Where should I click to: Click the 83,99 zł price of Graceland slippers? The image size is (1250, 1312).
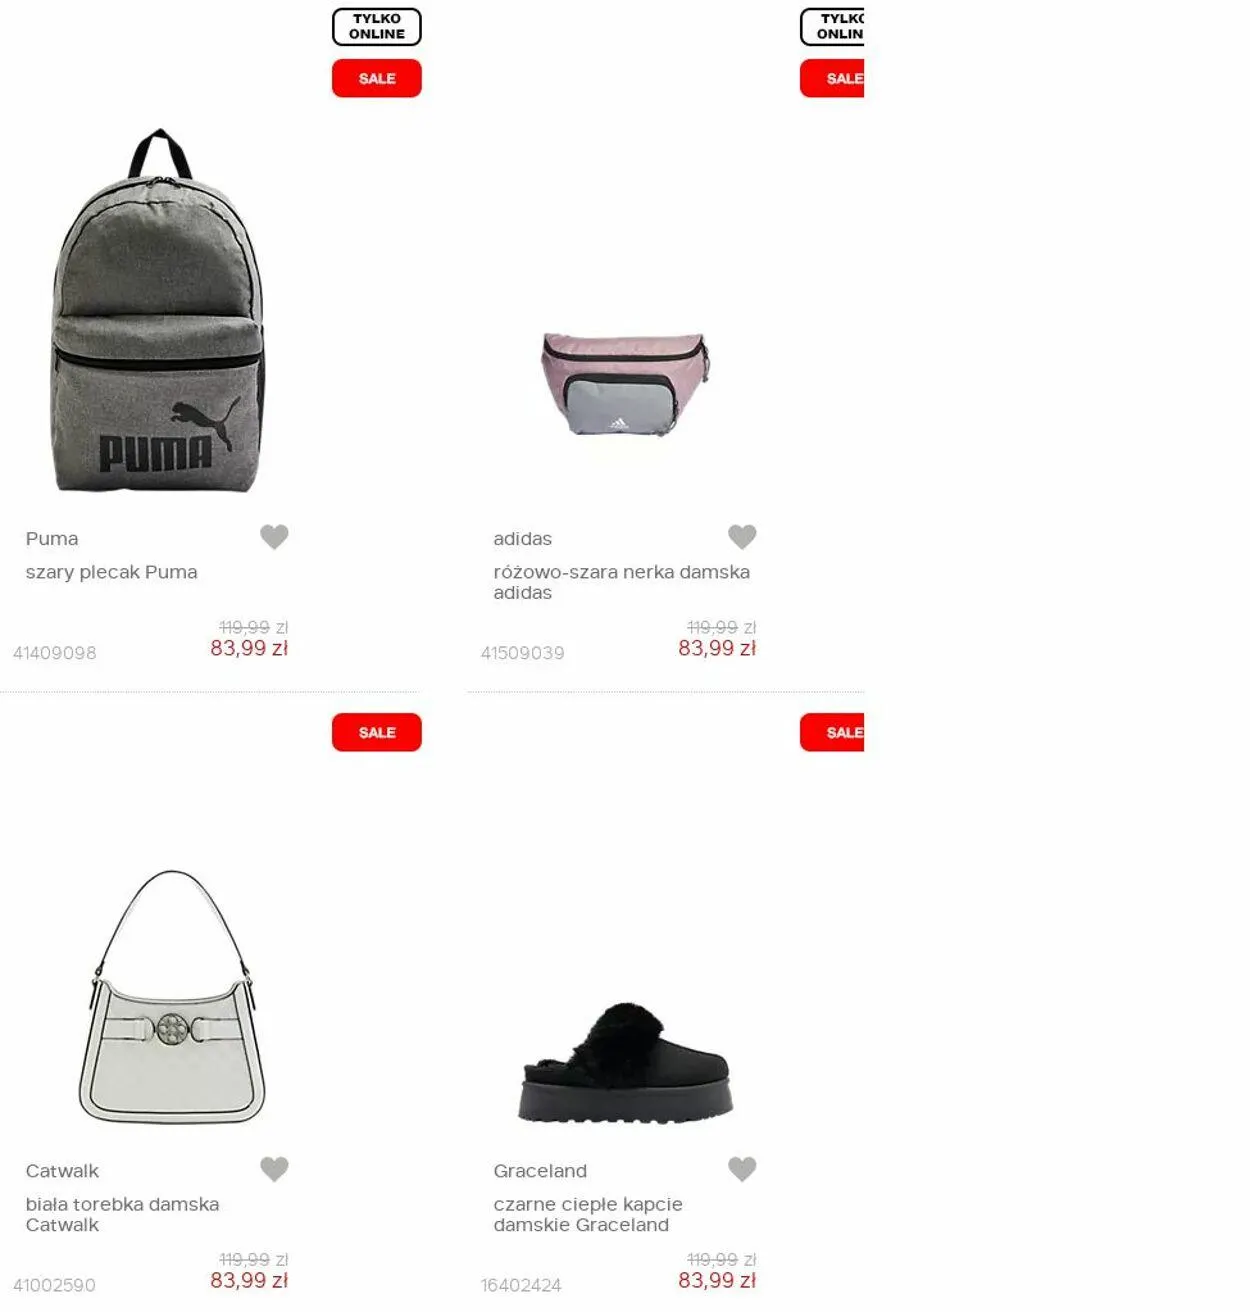click(717, 1280)
